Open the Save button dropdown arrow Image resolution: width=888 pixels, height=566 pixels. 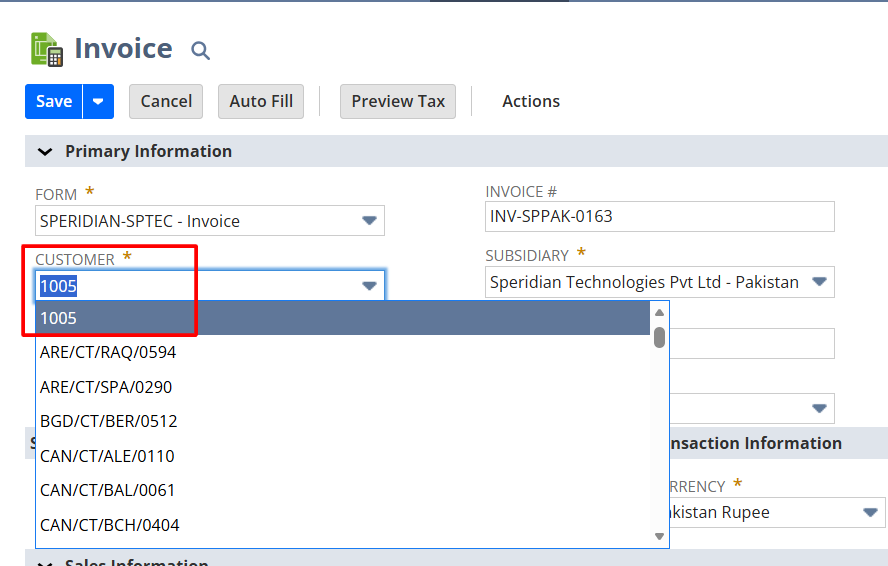[x=99, y=101]
